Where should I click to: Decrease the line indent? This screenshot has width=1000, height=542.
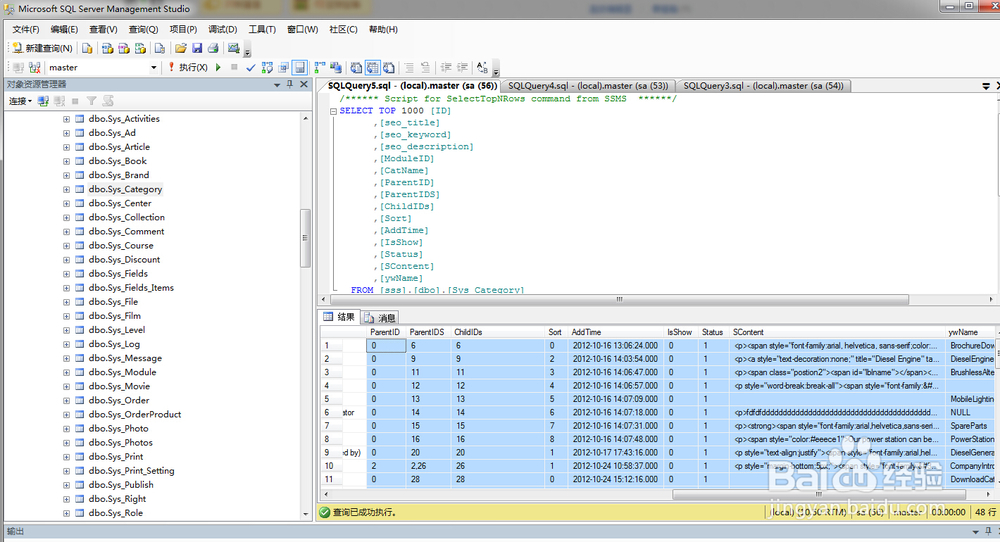click(446, 67)
